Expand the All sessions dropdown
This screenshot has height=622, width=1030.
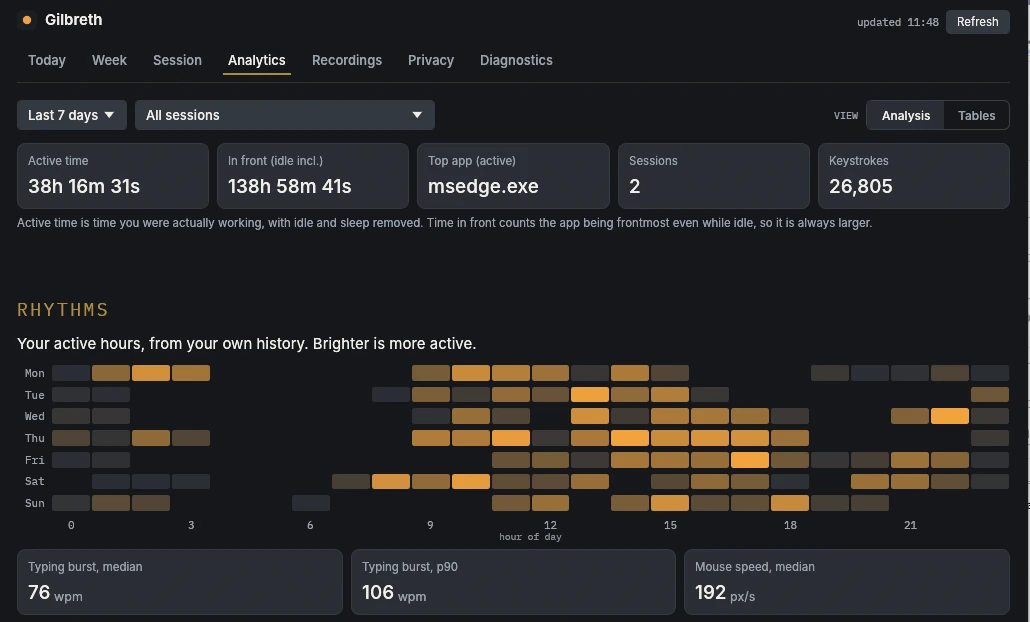(x=284, y=115)
